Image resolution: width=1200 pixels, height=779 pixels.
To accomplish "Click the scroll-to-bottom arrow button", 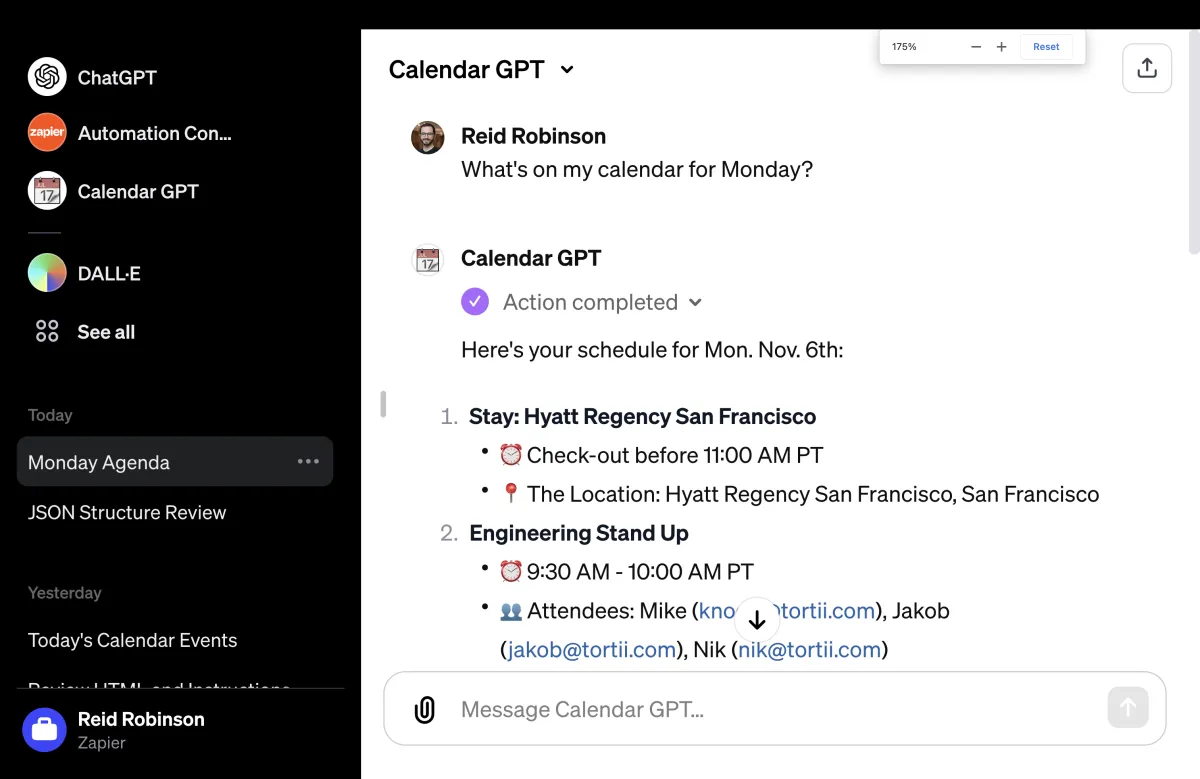I will [757, 620].
